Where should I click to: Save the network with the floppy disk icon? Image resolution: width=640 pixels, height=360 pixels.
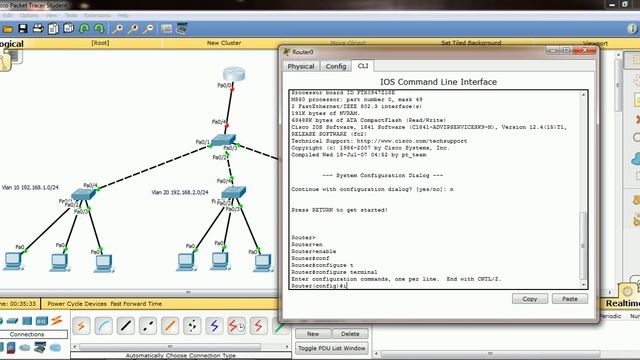(23, 29)
